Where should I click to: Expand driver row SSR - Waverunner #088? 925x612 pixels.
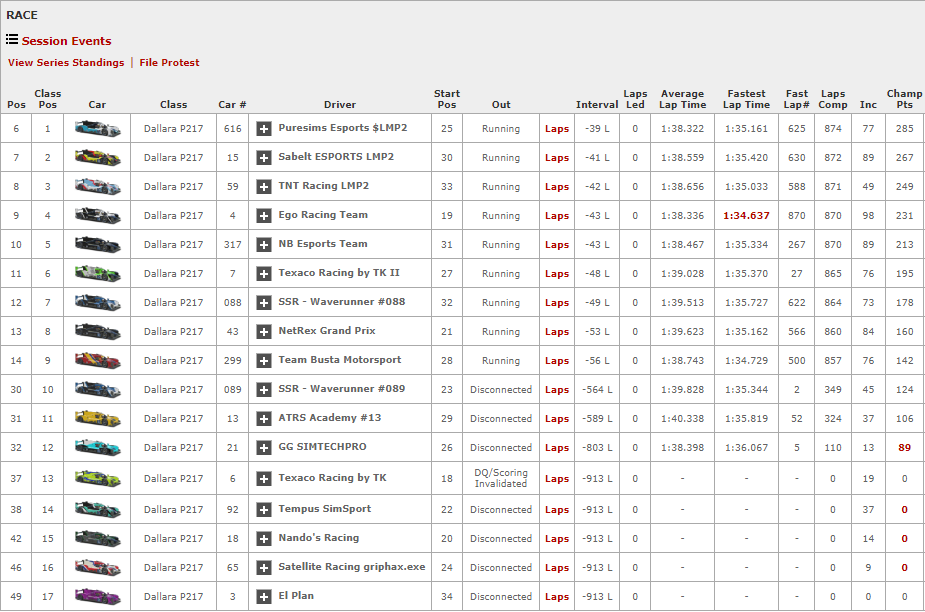[x=264, y=302]
